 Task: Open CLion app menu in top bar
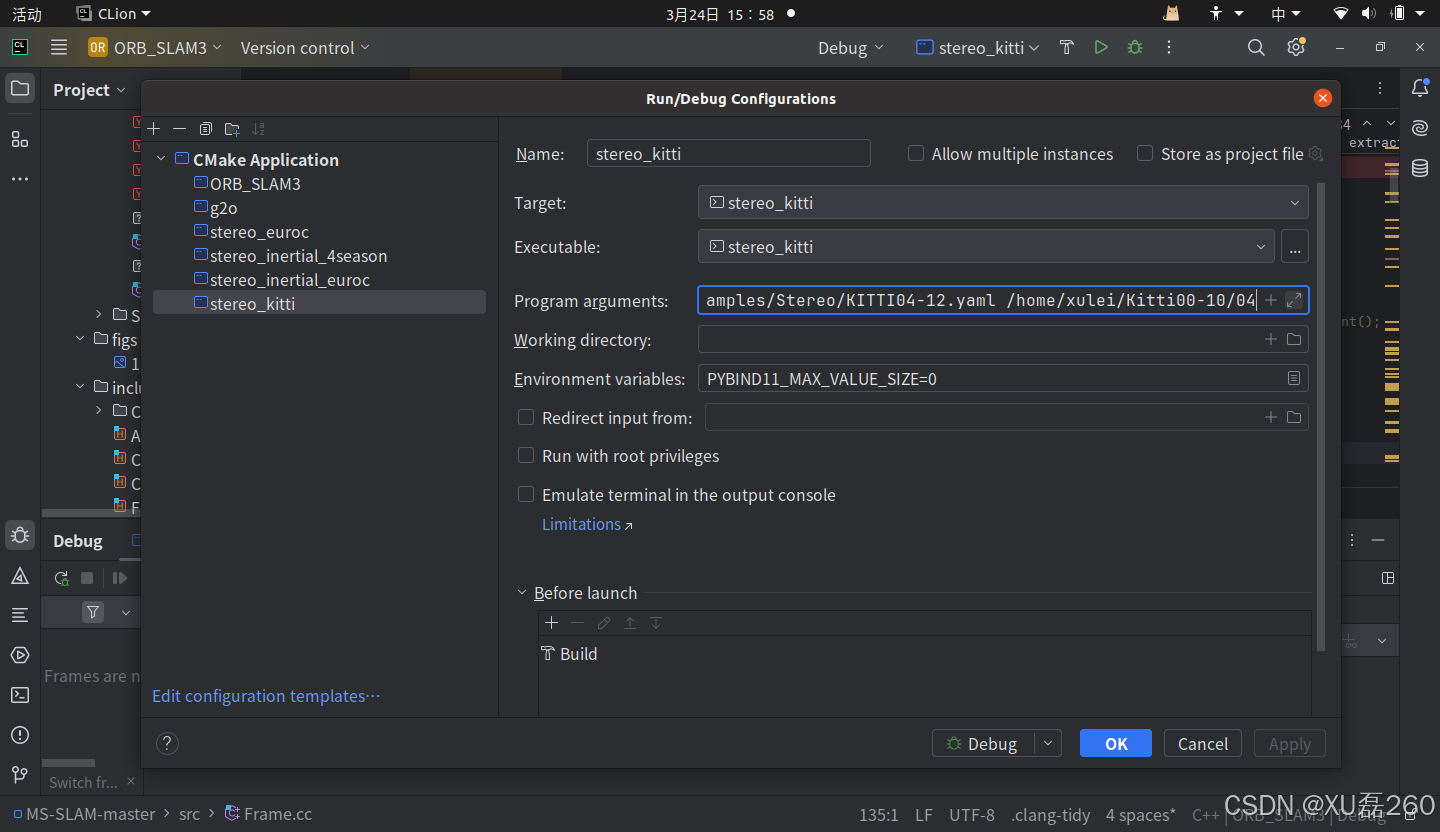click(x=115, y=14)
